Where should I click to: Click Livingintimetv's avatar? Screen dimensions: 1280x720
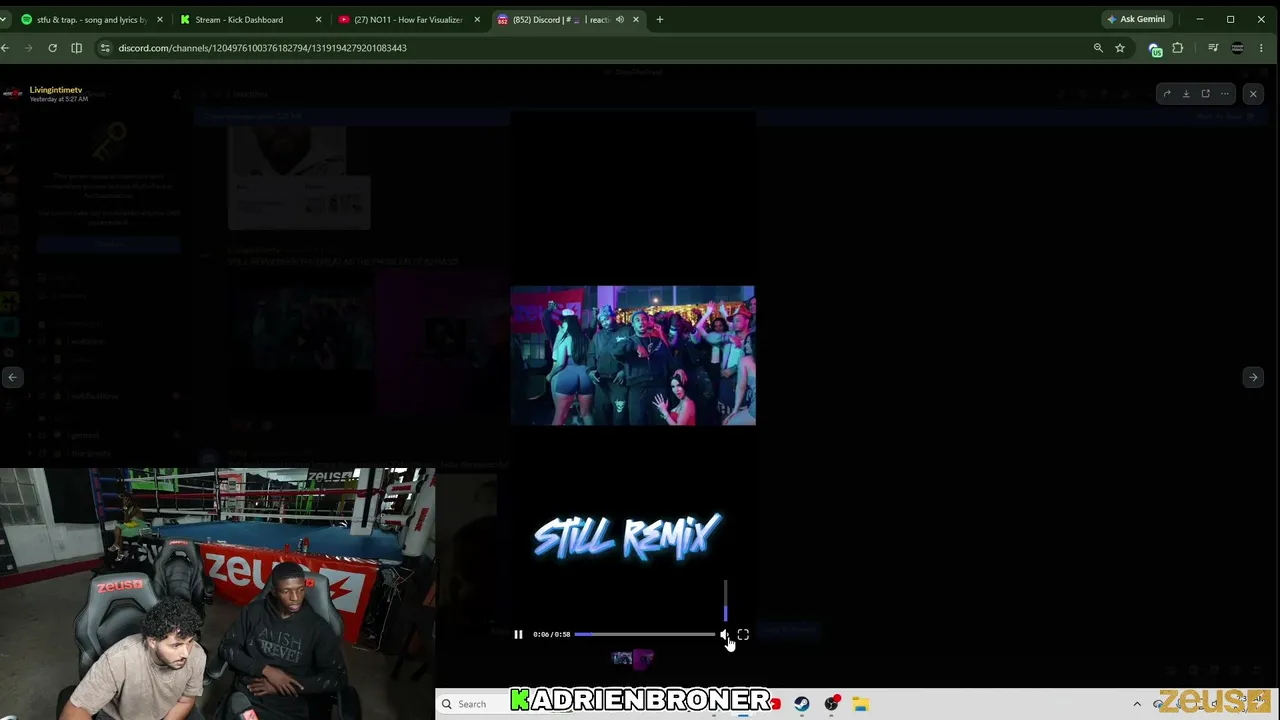(13, 94)
